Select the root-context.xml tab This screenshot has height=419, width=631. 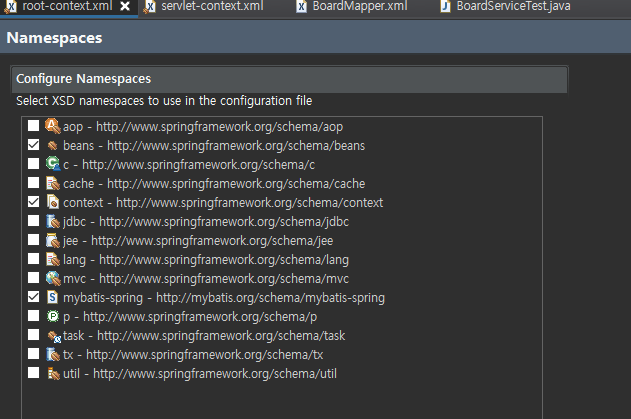pos(67,6)
